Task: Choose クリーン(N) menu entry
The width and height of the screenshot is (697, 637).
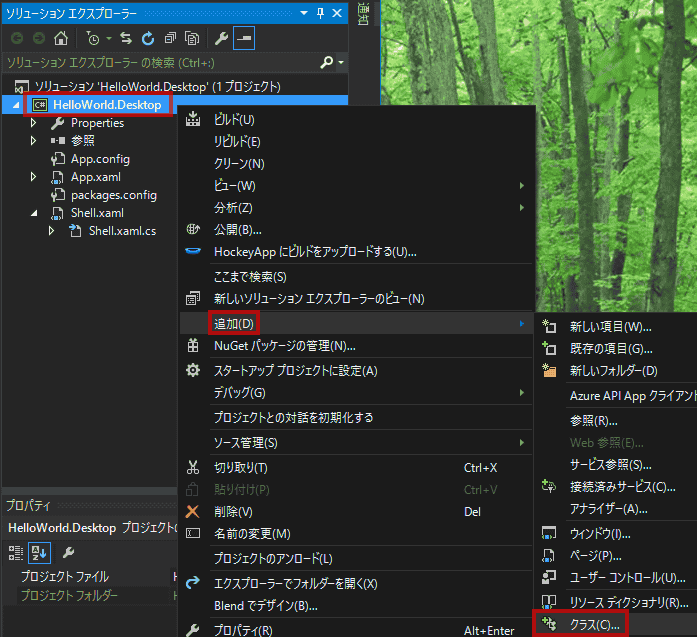Action: pos(356,164)
